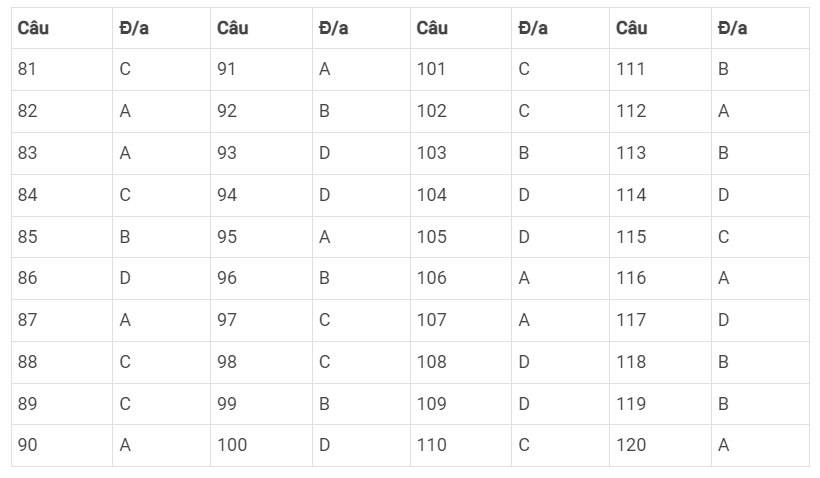Click the cell with question number 81

(62, 70)
